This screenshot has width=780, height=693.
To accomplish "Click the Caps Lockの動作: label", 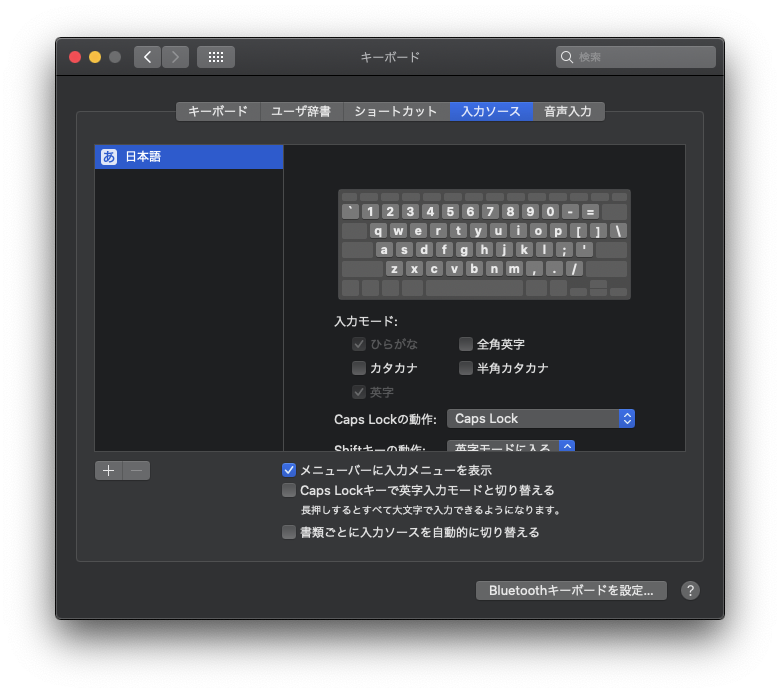I will pos(386,419).
